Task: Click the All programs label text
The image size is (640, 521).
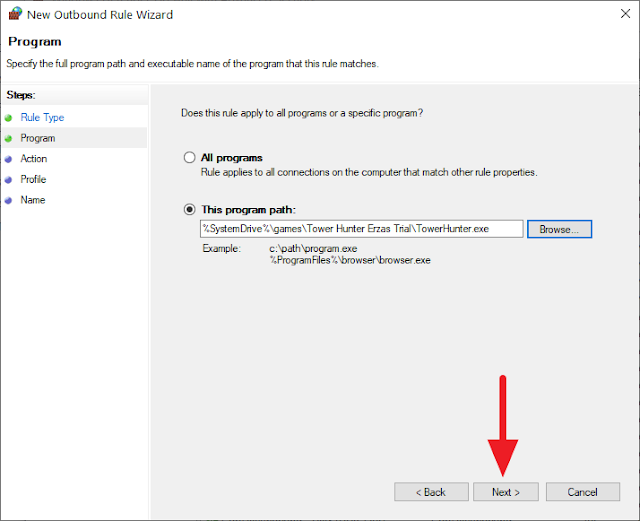Action: [x=231, y=158]
